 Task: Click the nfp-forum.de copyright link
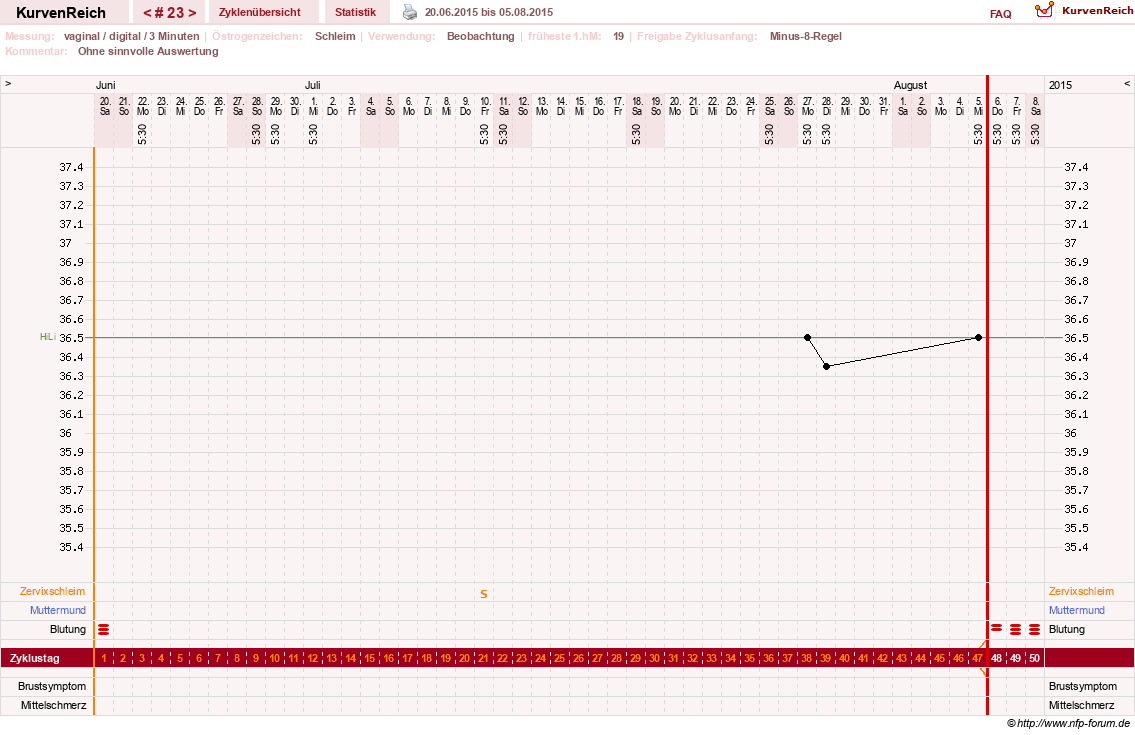coord(1068,723)
